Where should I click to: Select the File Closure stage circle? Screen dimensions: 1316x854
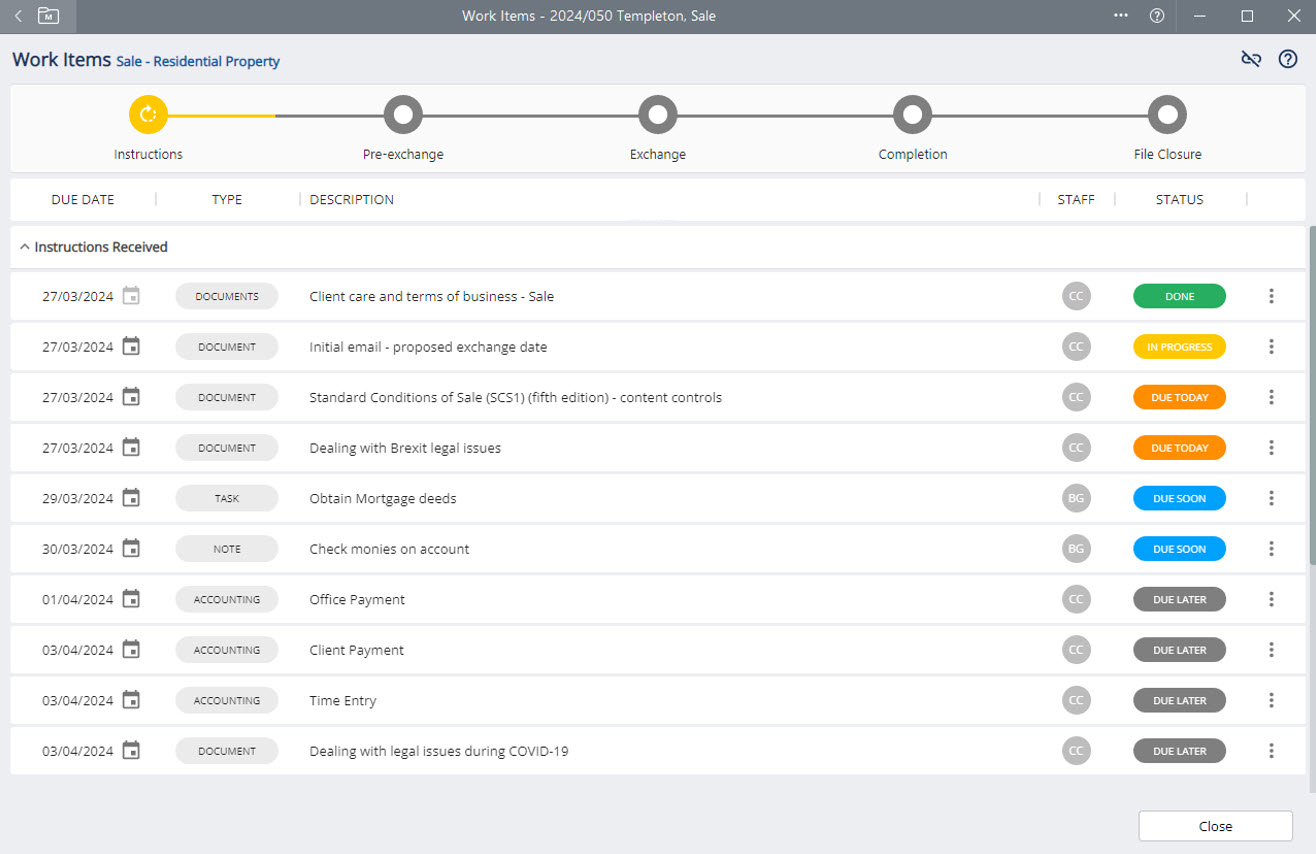click(x=1166, y=115)
